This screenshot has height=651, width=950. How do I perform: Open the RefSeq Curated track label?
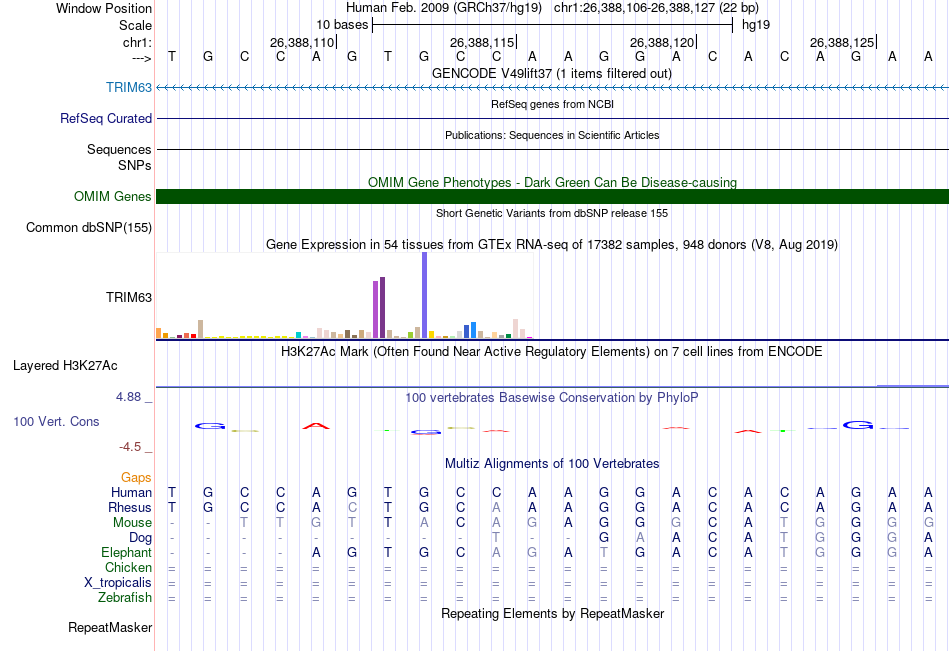click(106, 118)
